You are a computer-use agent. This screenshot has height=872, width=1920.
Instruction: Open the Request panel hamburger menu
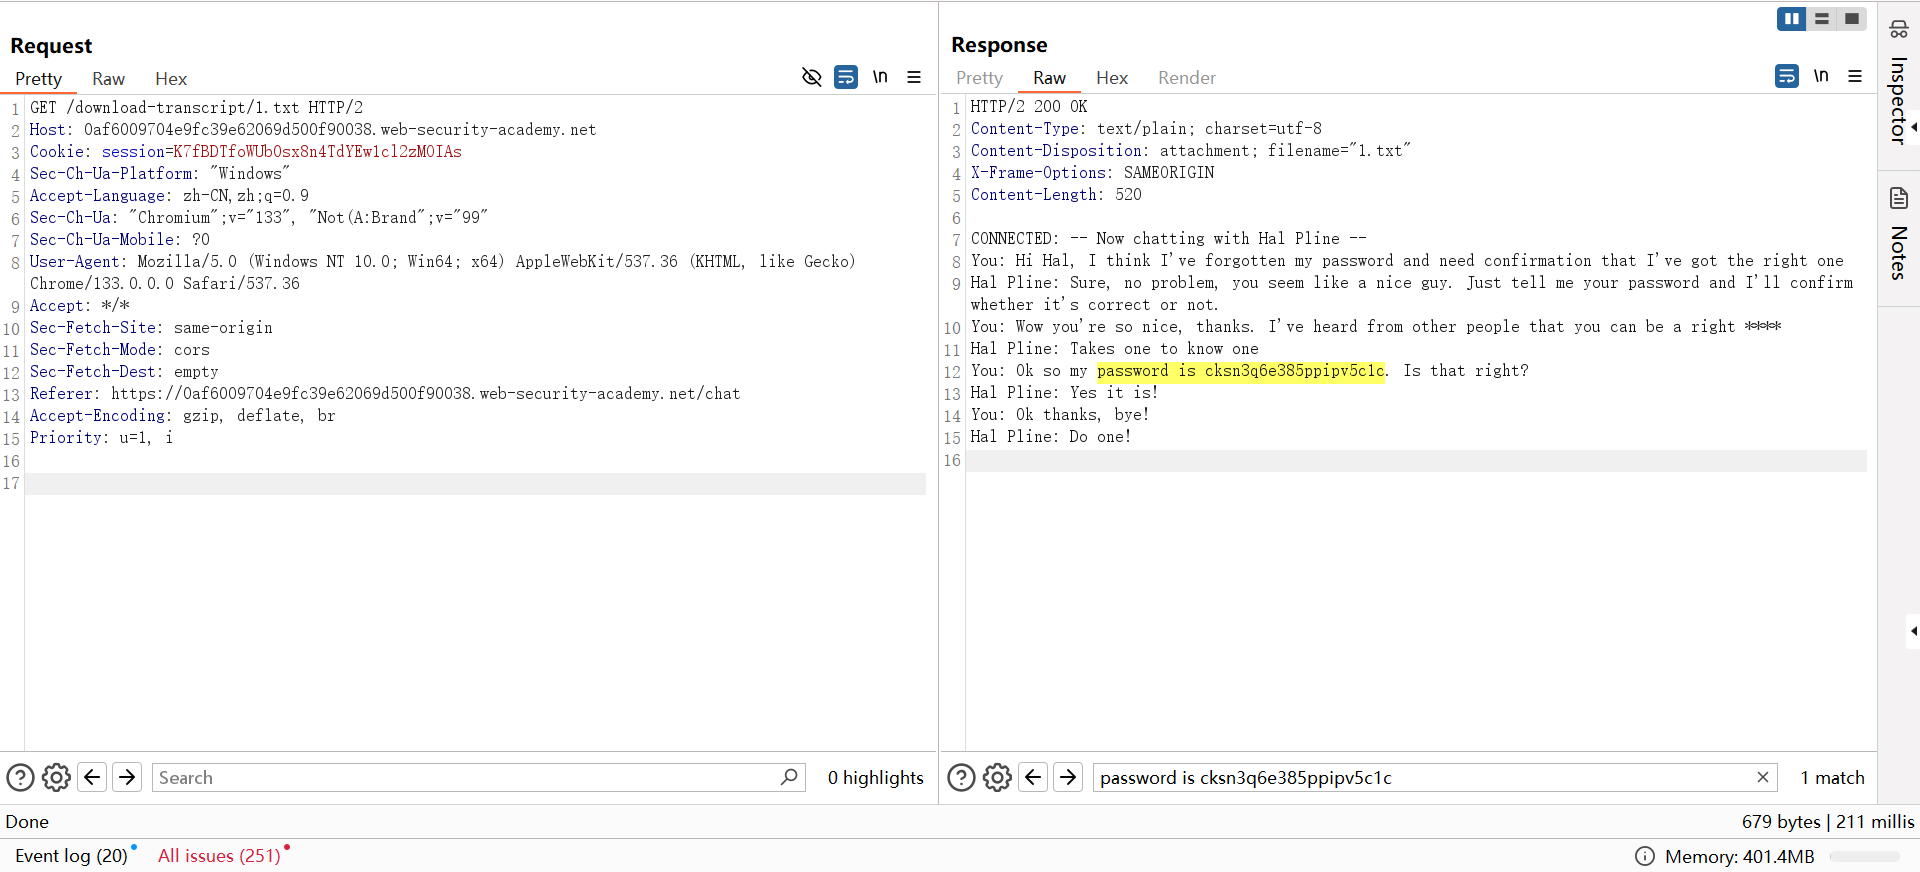914,77
